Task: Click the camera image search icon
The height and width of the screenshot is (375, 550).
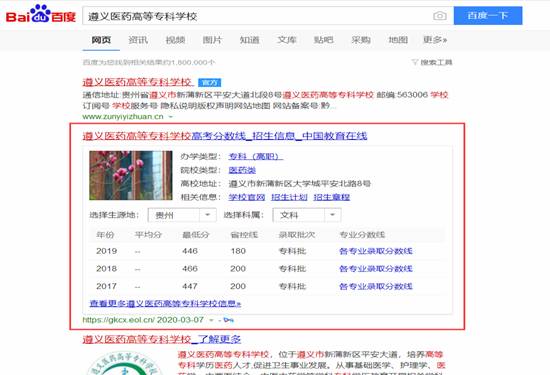Action: coord(440,16)
